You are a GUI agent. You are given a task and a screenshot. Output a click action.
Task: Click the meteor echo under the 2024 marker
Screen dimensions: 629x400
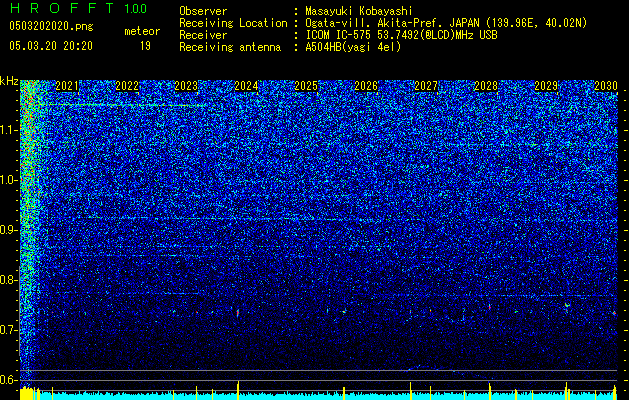pyautogui.click(x=237, y=312)
